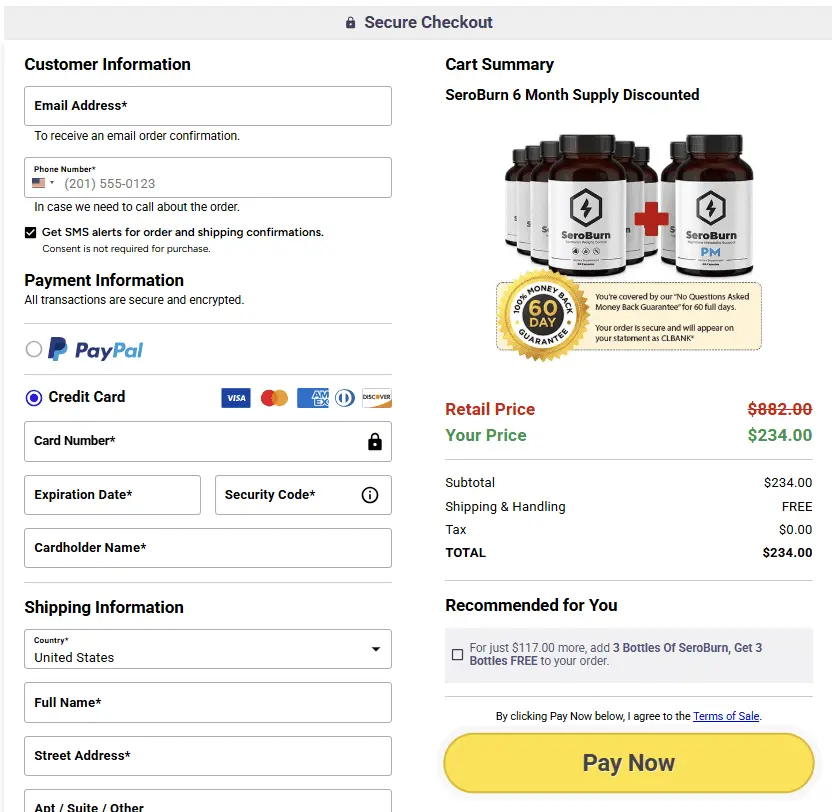The image size is (832, 812).
Task: Click the lock icon in the Card Number field
Action: coord(374,441)
